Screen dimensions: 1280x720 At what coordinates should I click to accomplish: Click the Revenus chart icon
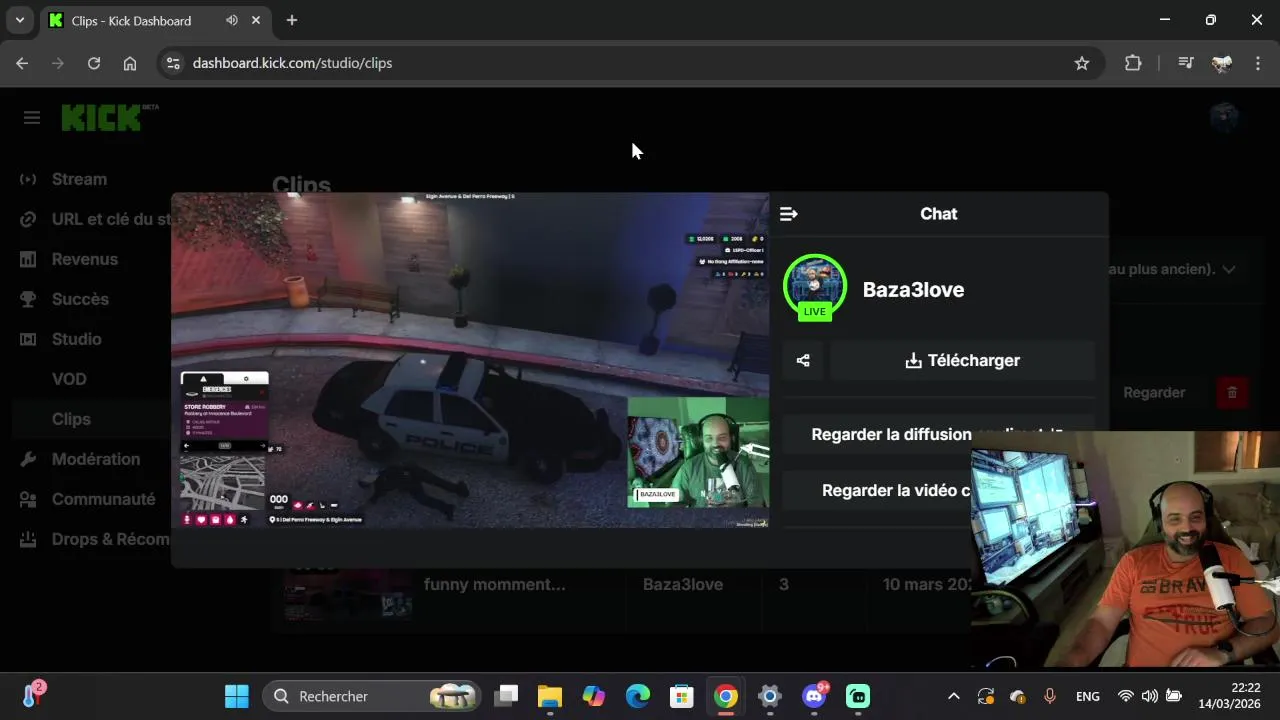(28, 259)
